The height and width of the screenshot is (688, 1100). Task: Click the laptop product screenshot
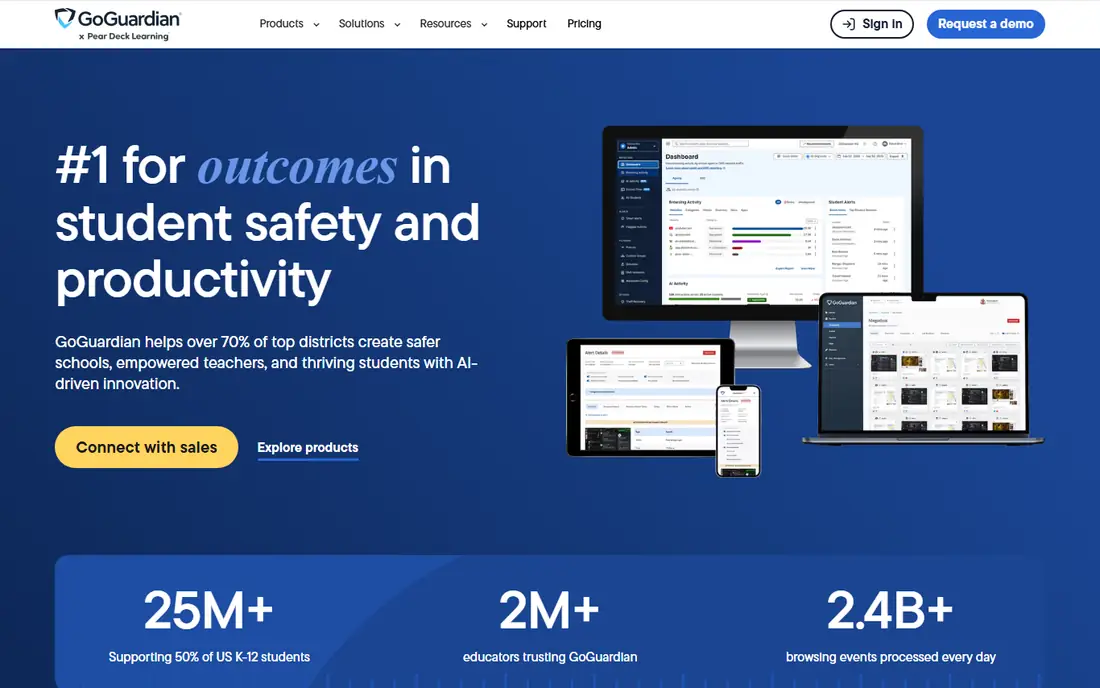pyautogui.click(x=923, y=368)
